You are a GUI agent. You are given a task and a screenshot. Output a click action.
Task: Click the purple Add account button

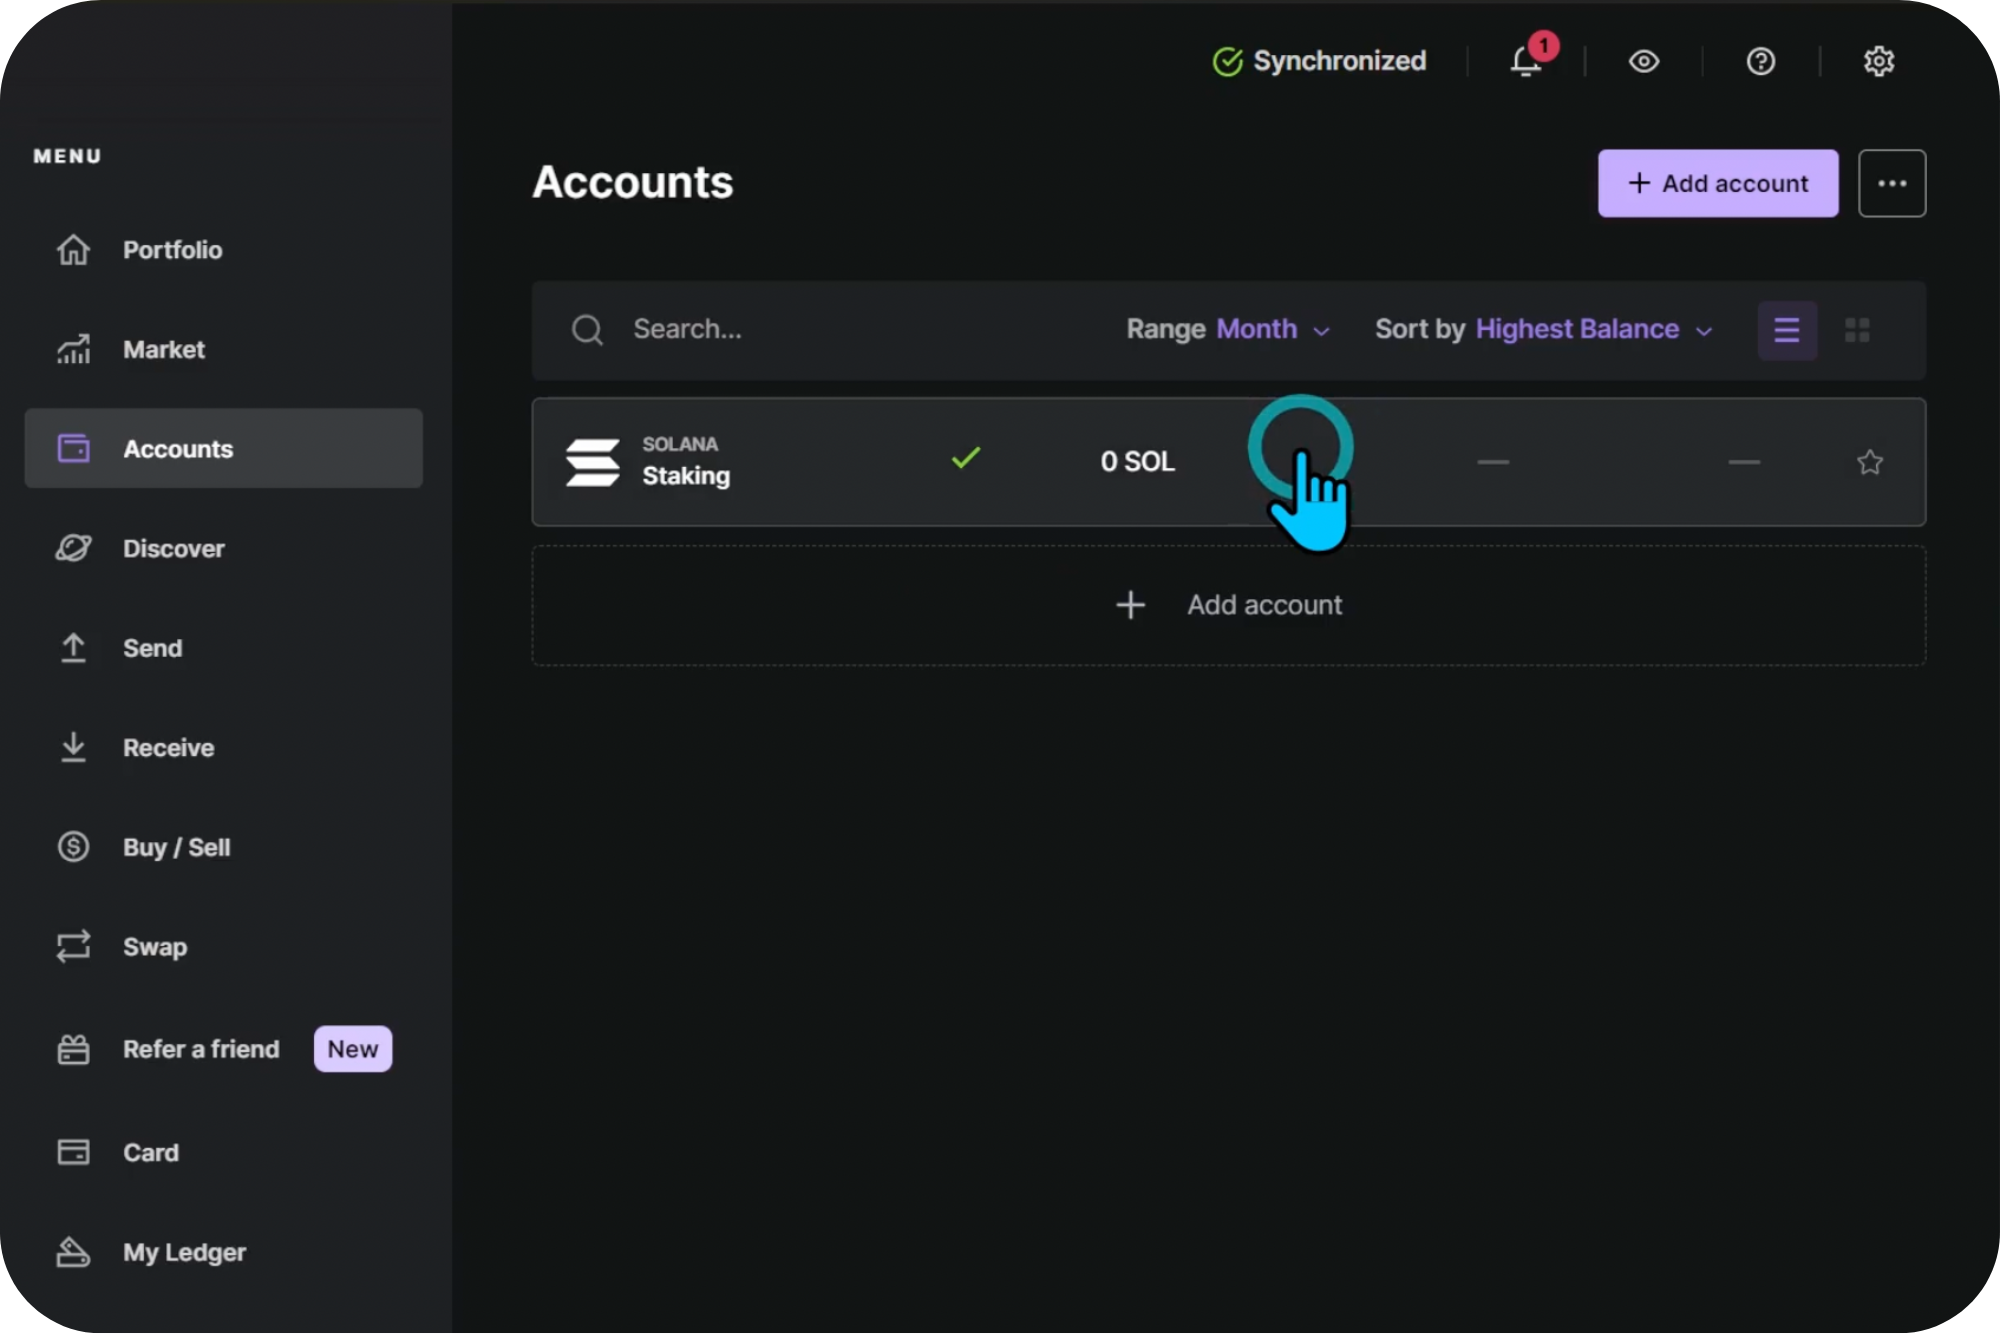tap(1717, 183)
